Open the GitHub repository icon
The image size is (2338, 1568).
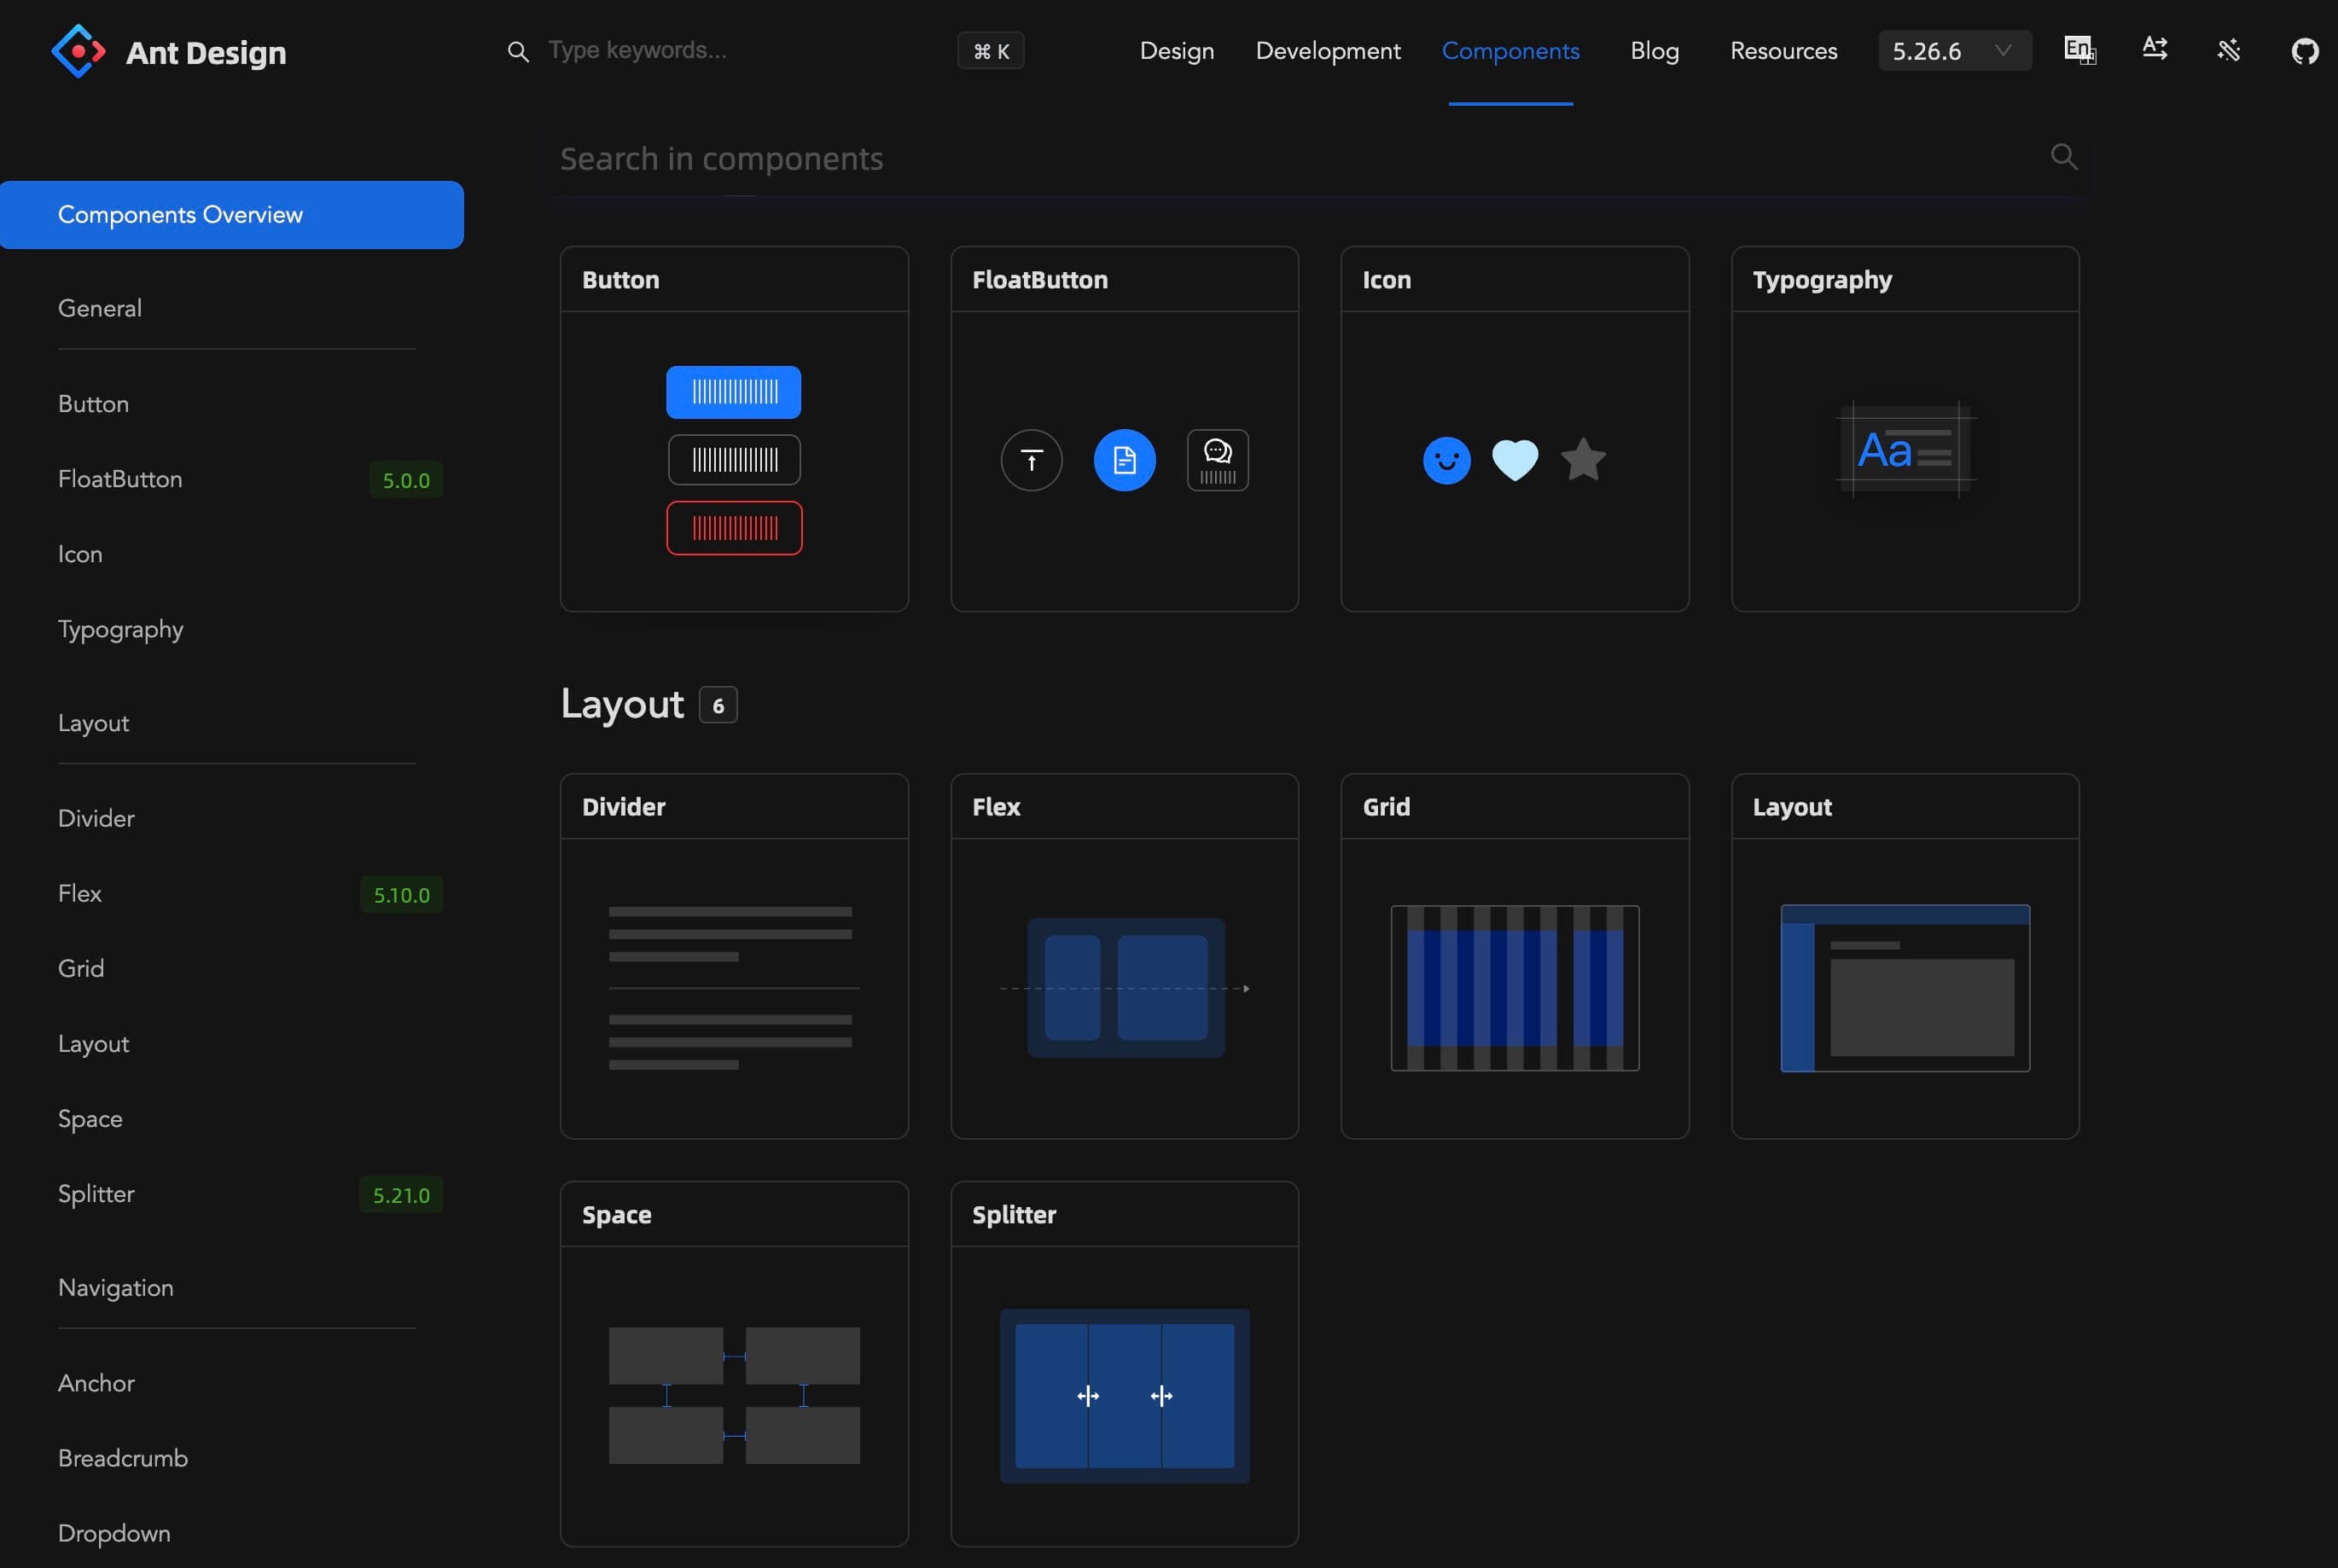[2305, 51]
